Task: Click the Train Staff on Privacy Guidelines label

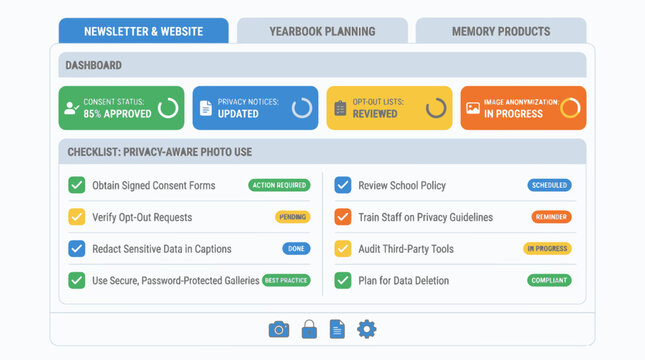Action: (x=425, y=217)
